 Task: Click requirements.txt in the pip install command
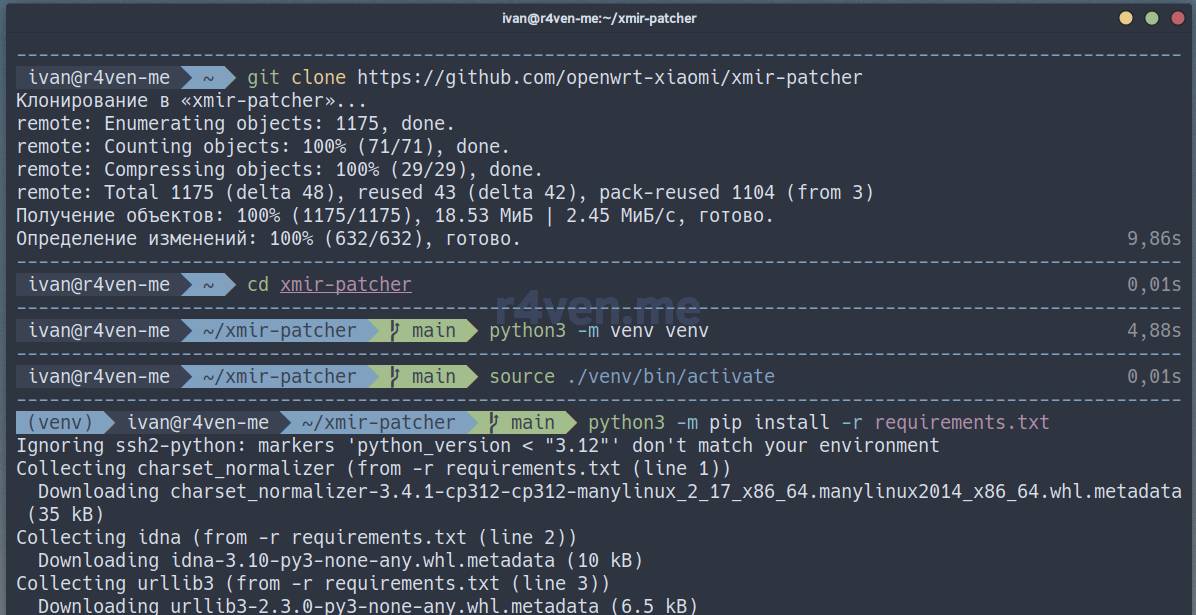pos(961,423)
